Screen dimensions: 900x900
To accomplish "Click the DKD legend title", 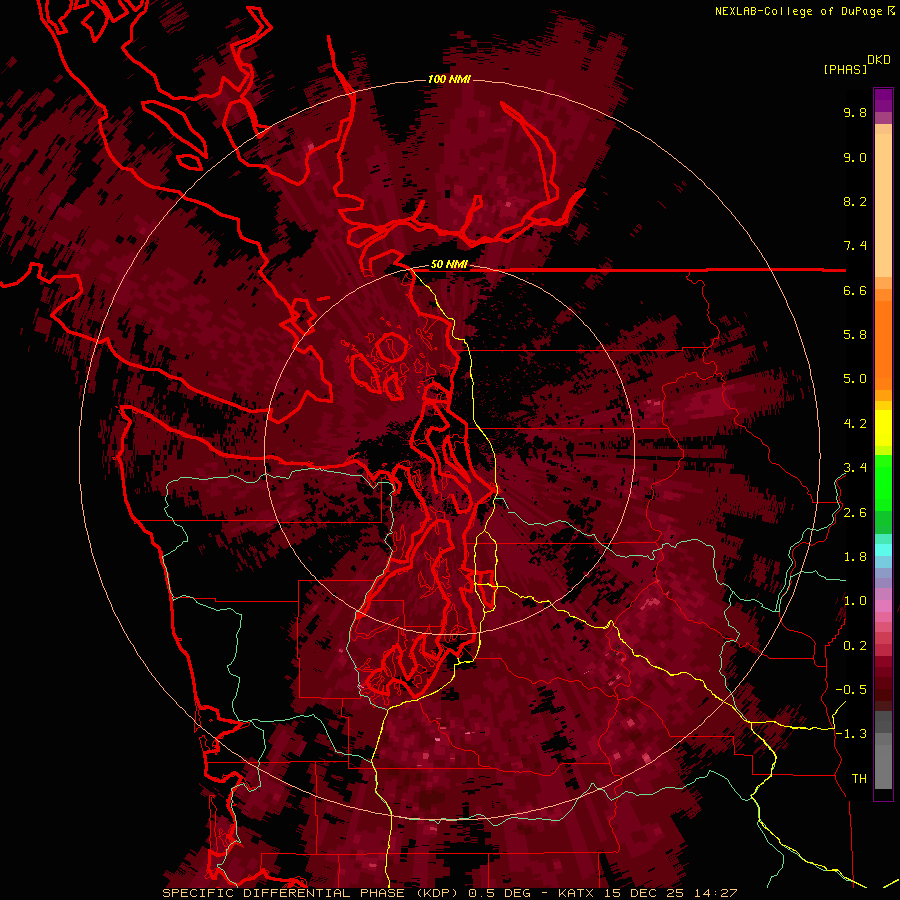I will [x=878, y=60].
